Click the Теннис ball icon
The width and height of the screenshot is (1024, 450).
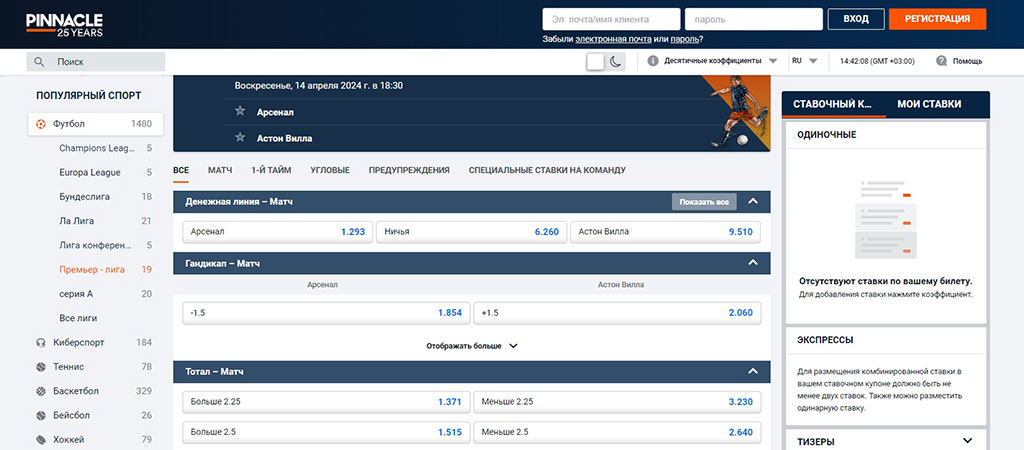41,366
